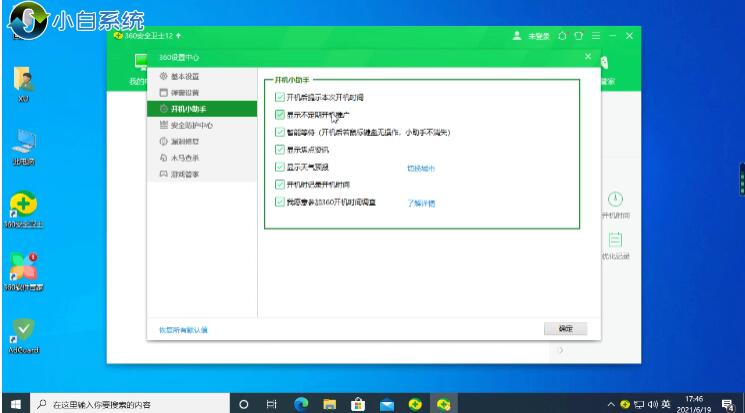Close the 360设置中心 dialog
Image resolution: width=745 pixels, height=413 pixels.
[588, 57]
